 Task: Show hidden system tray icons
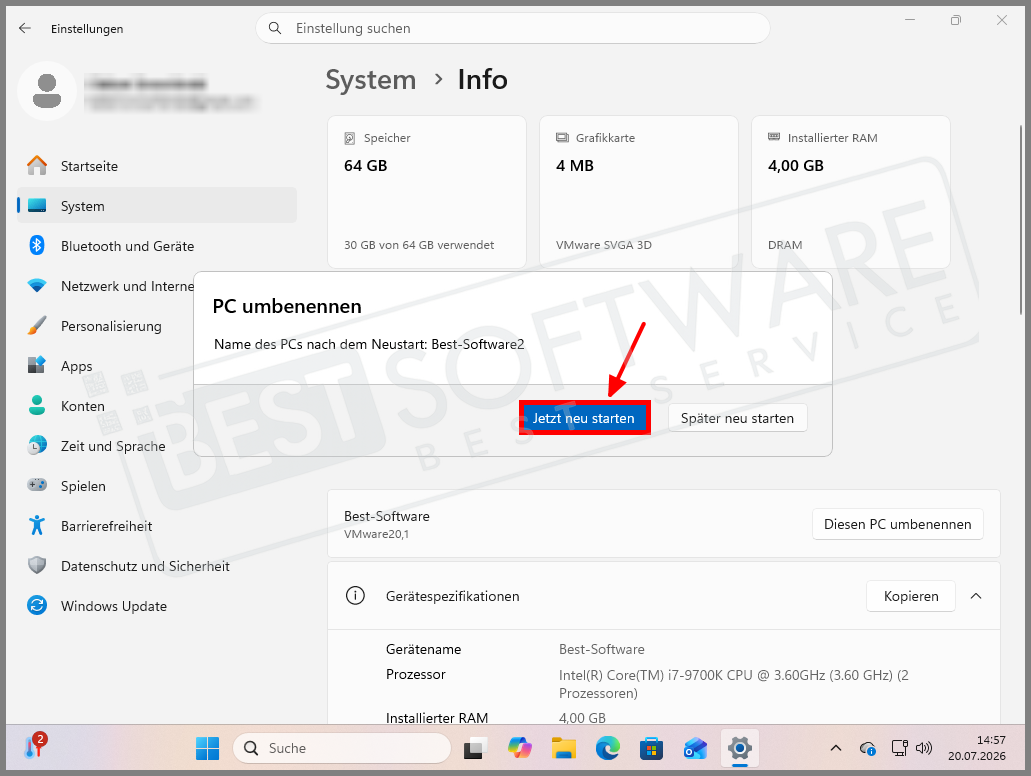tap(836, 748)
